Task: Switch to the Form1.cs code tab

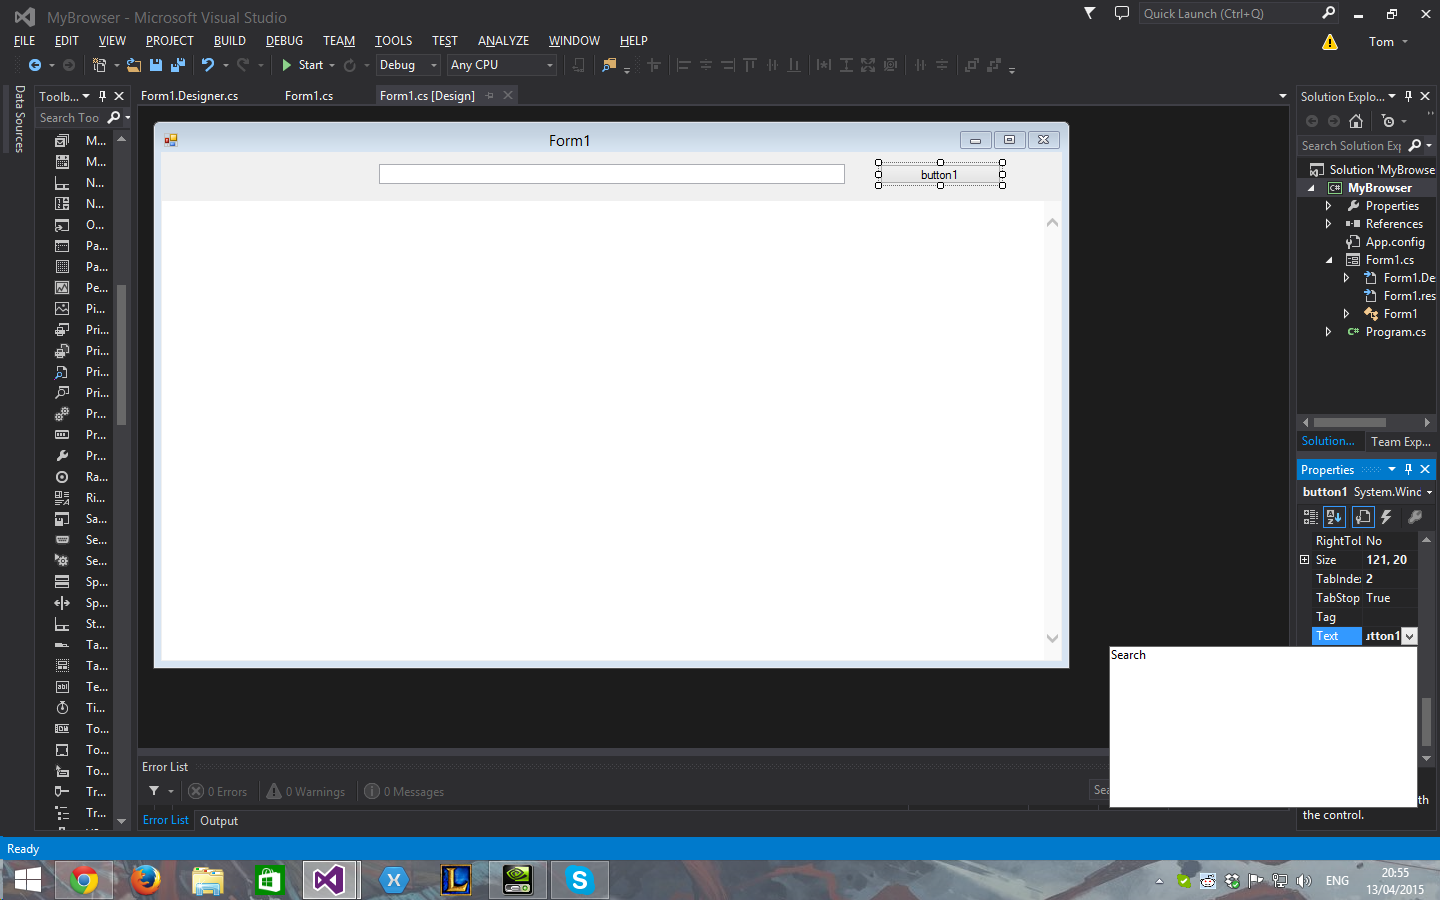Action: point(309,96)
